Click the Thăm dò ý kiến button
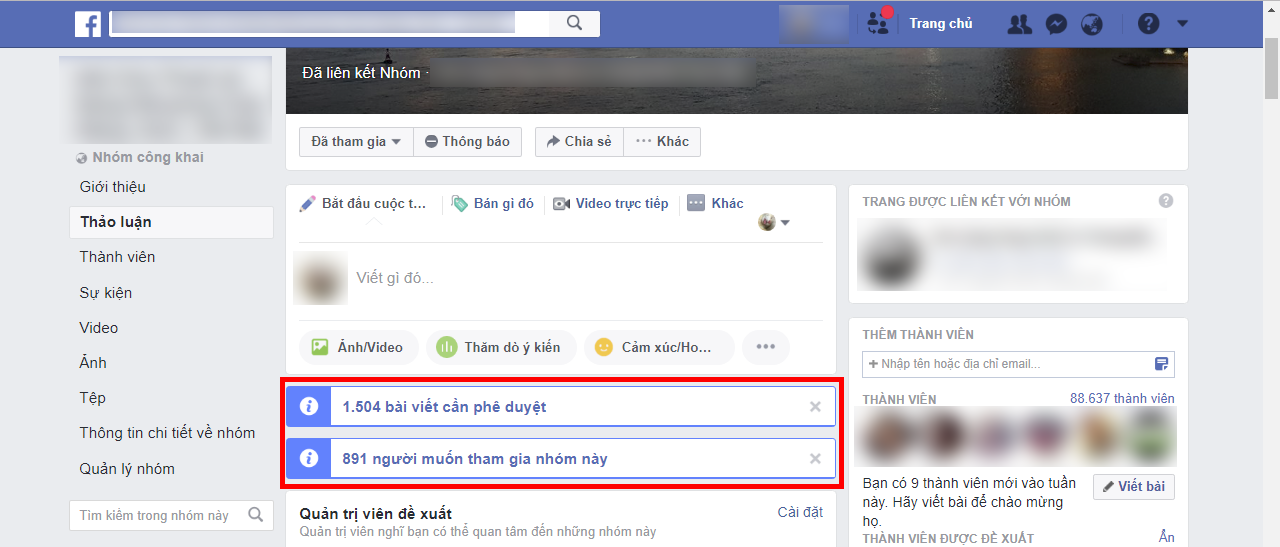Screen dimensions: 1280x547 501,348
